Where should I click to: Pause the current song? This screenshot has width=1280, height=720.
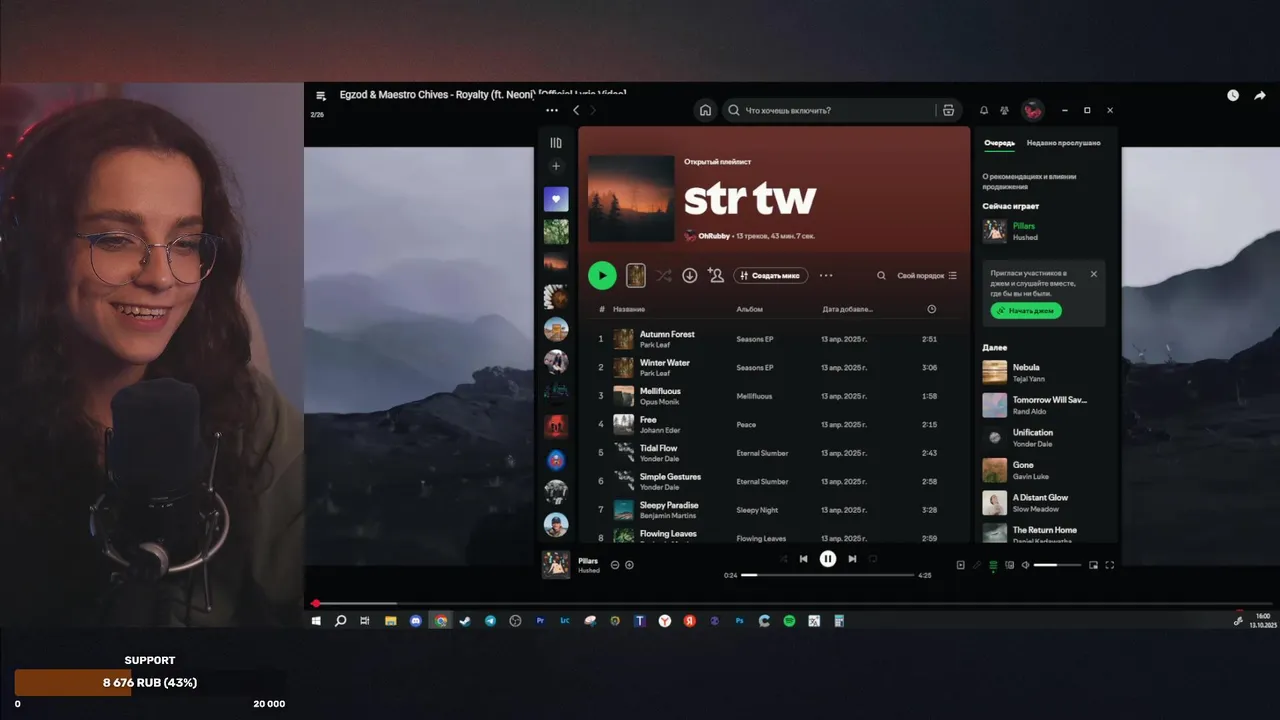tap(828, 559)
